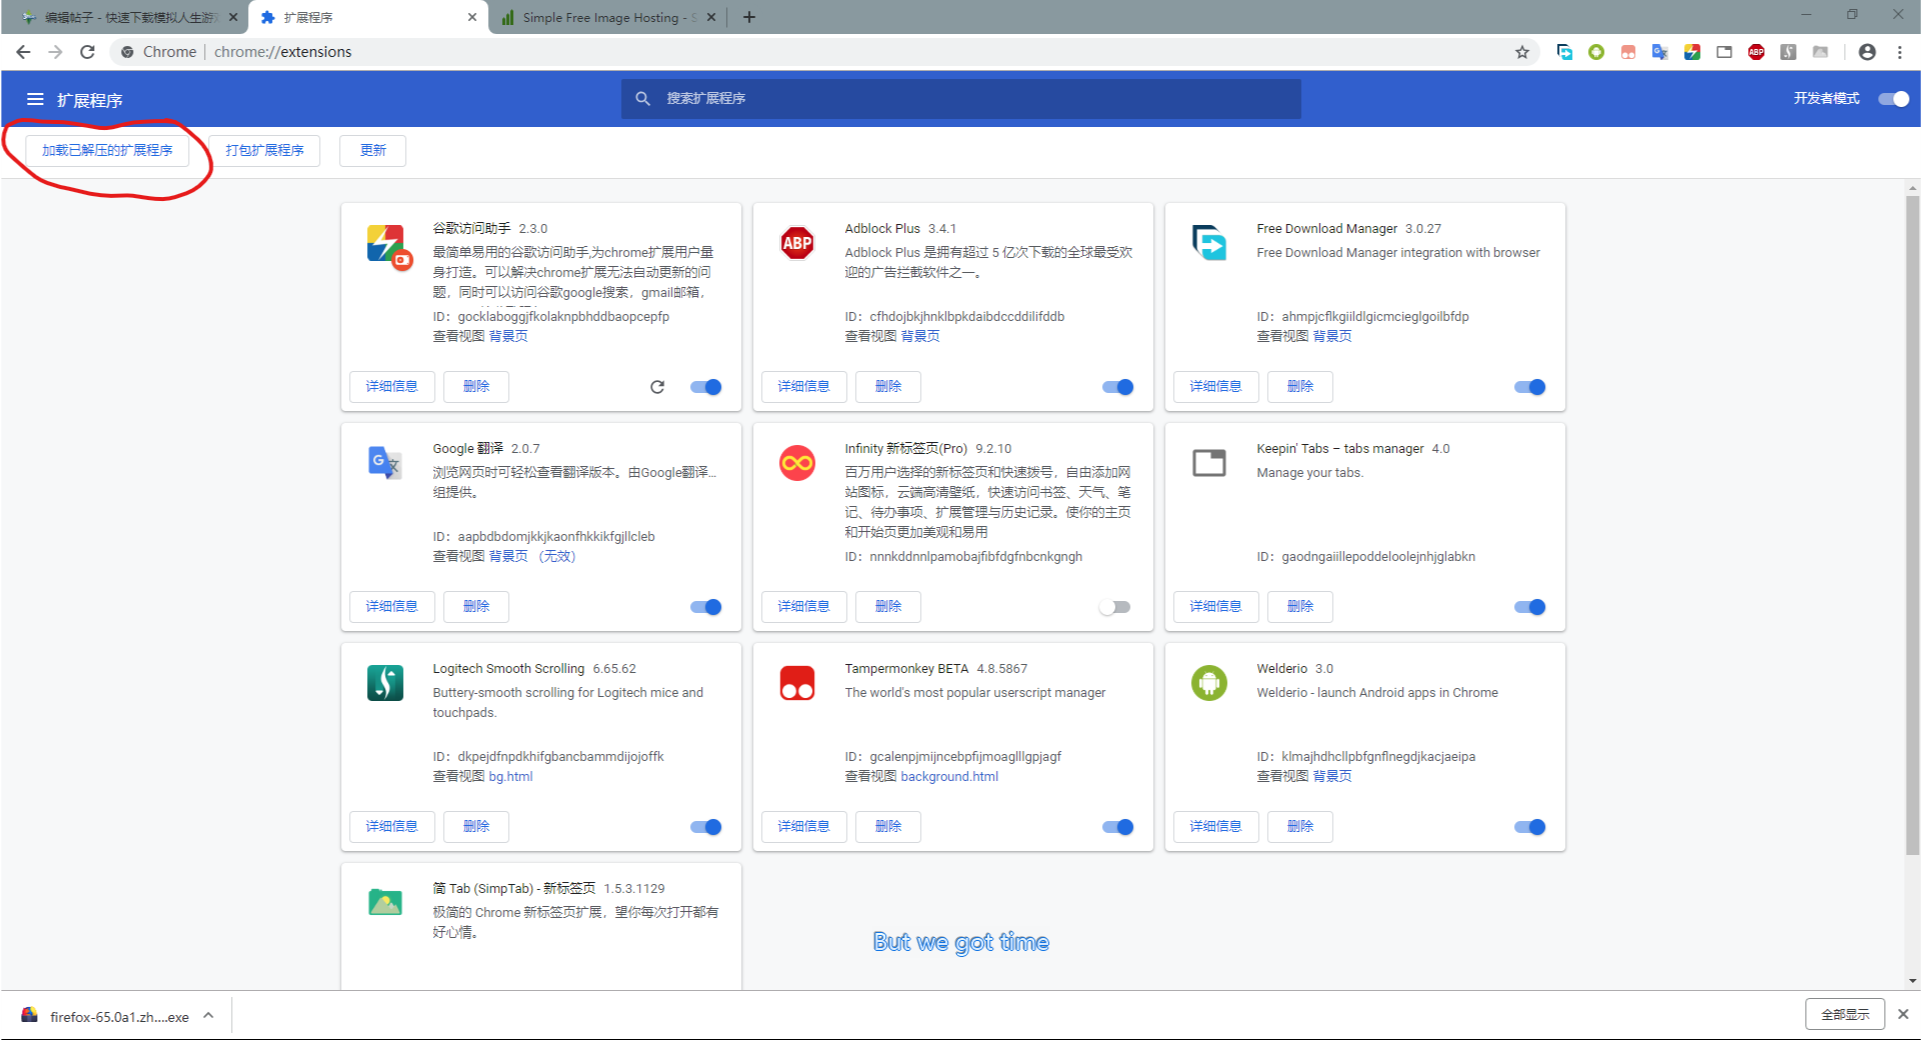Image resolution: width=1921 pixels, height=1040 pixels.
Task: Click the Infinity ID text nnnkddnnlpamobajfibfdgfnbcnkgngh
Action: (976, 557)
